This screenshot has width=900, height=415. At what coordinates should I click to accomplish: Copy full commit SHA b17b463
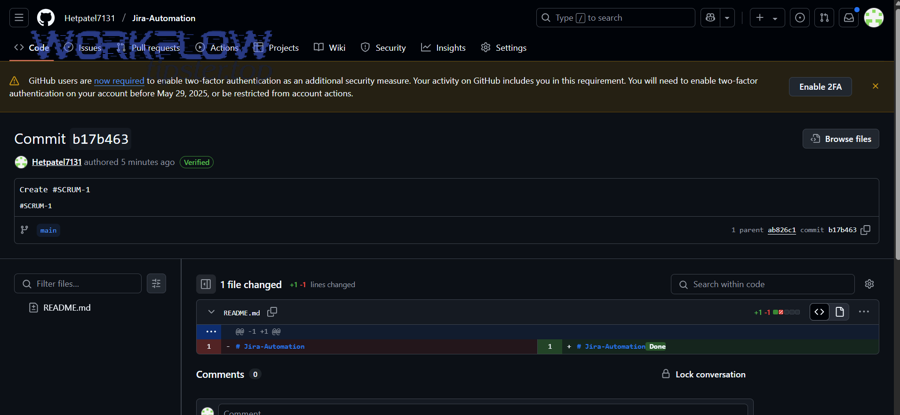tap(866, 230)
